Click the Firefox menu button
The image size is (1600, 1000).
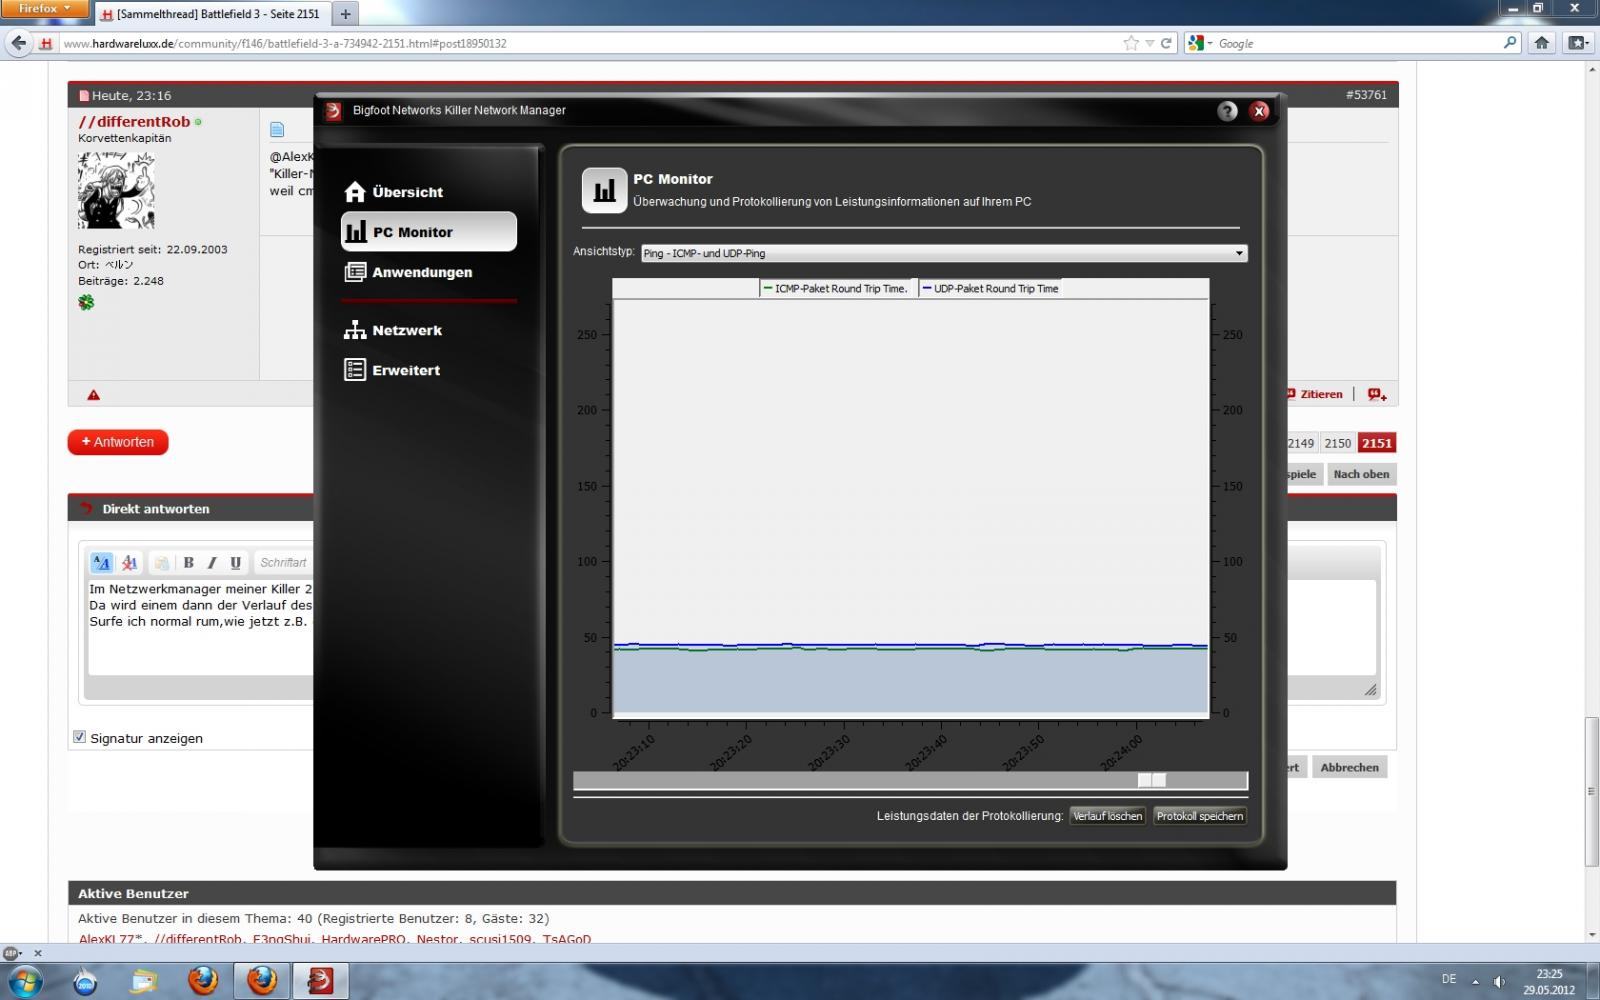click(x=45, y=9)
